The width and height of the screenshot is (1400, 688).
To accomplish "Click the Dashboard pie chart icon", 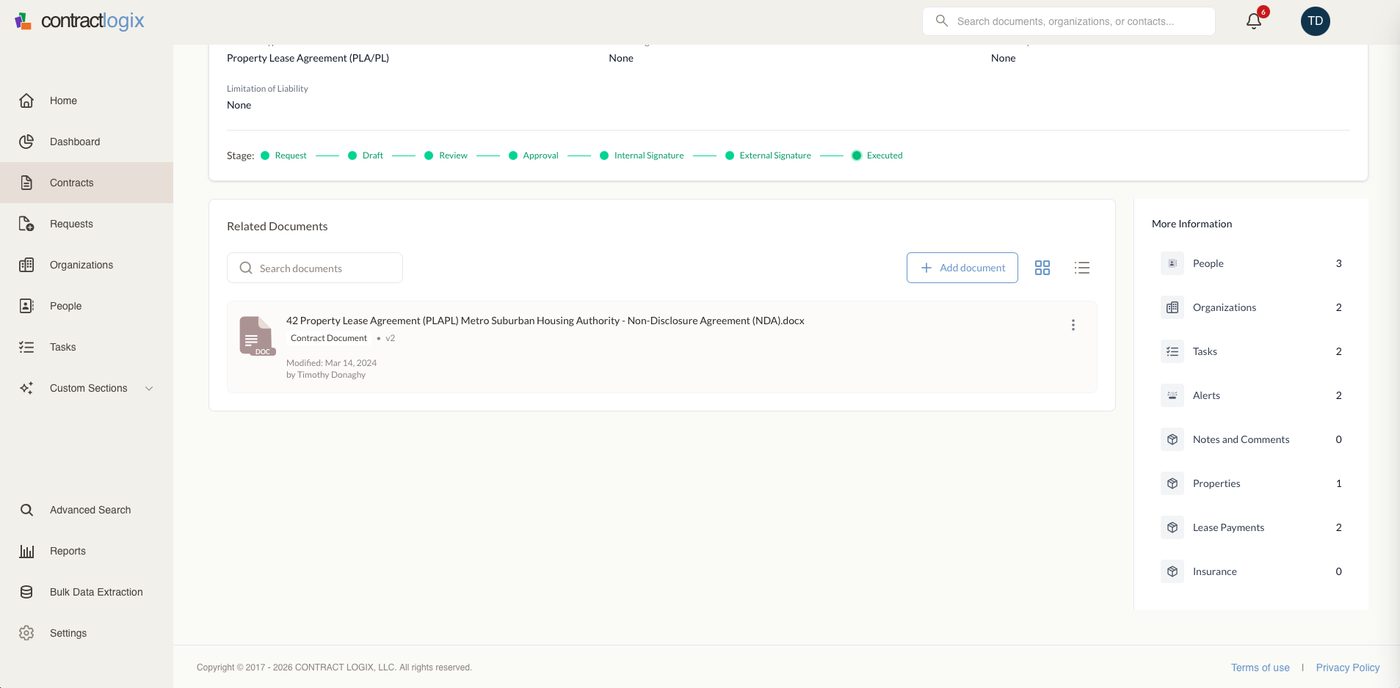I will (27, 142).
